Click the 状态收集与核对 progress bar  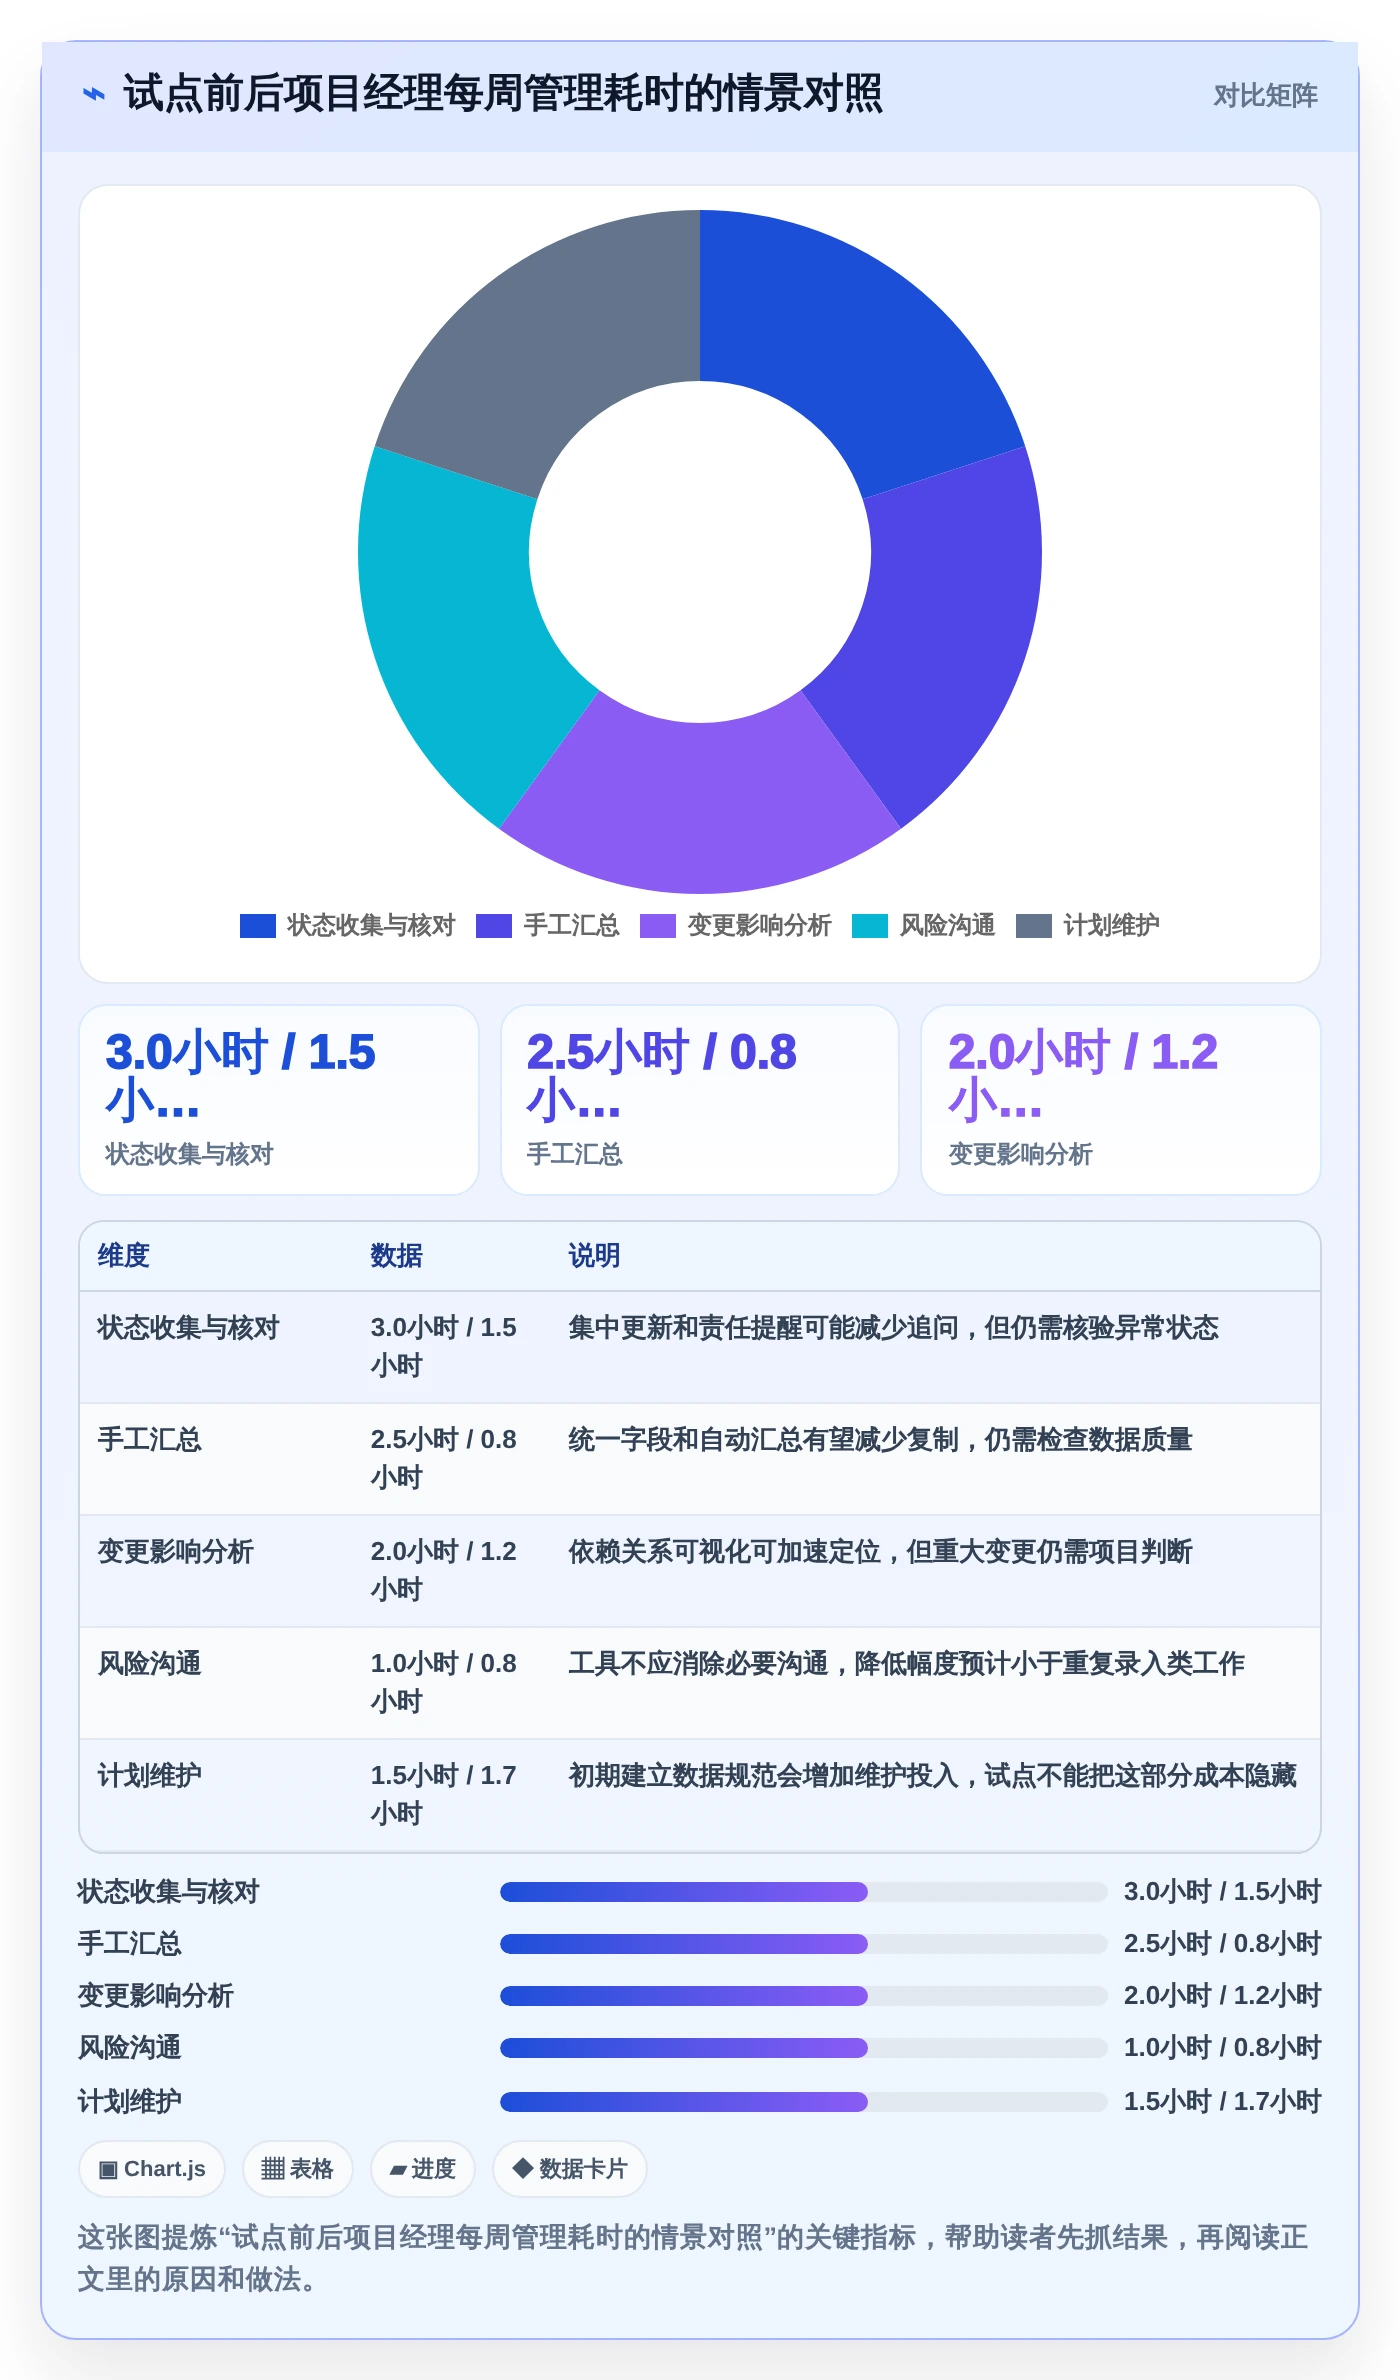point(803,1892)
